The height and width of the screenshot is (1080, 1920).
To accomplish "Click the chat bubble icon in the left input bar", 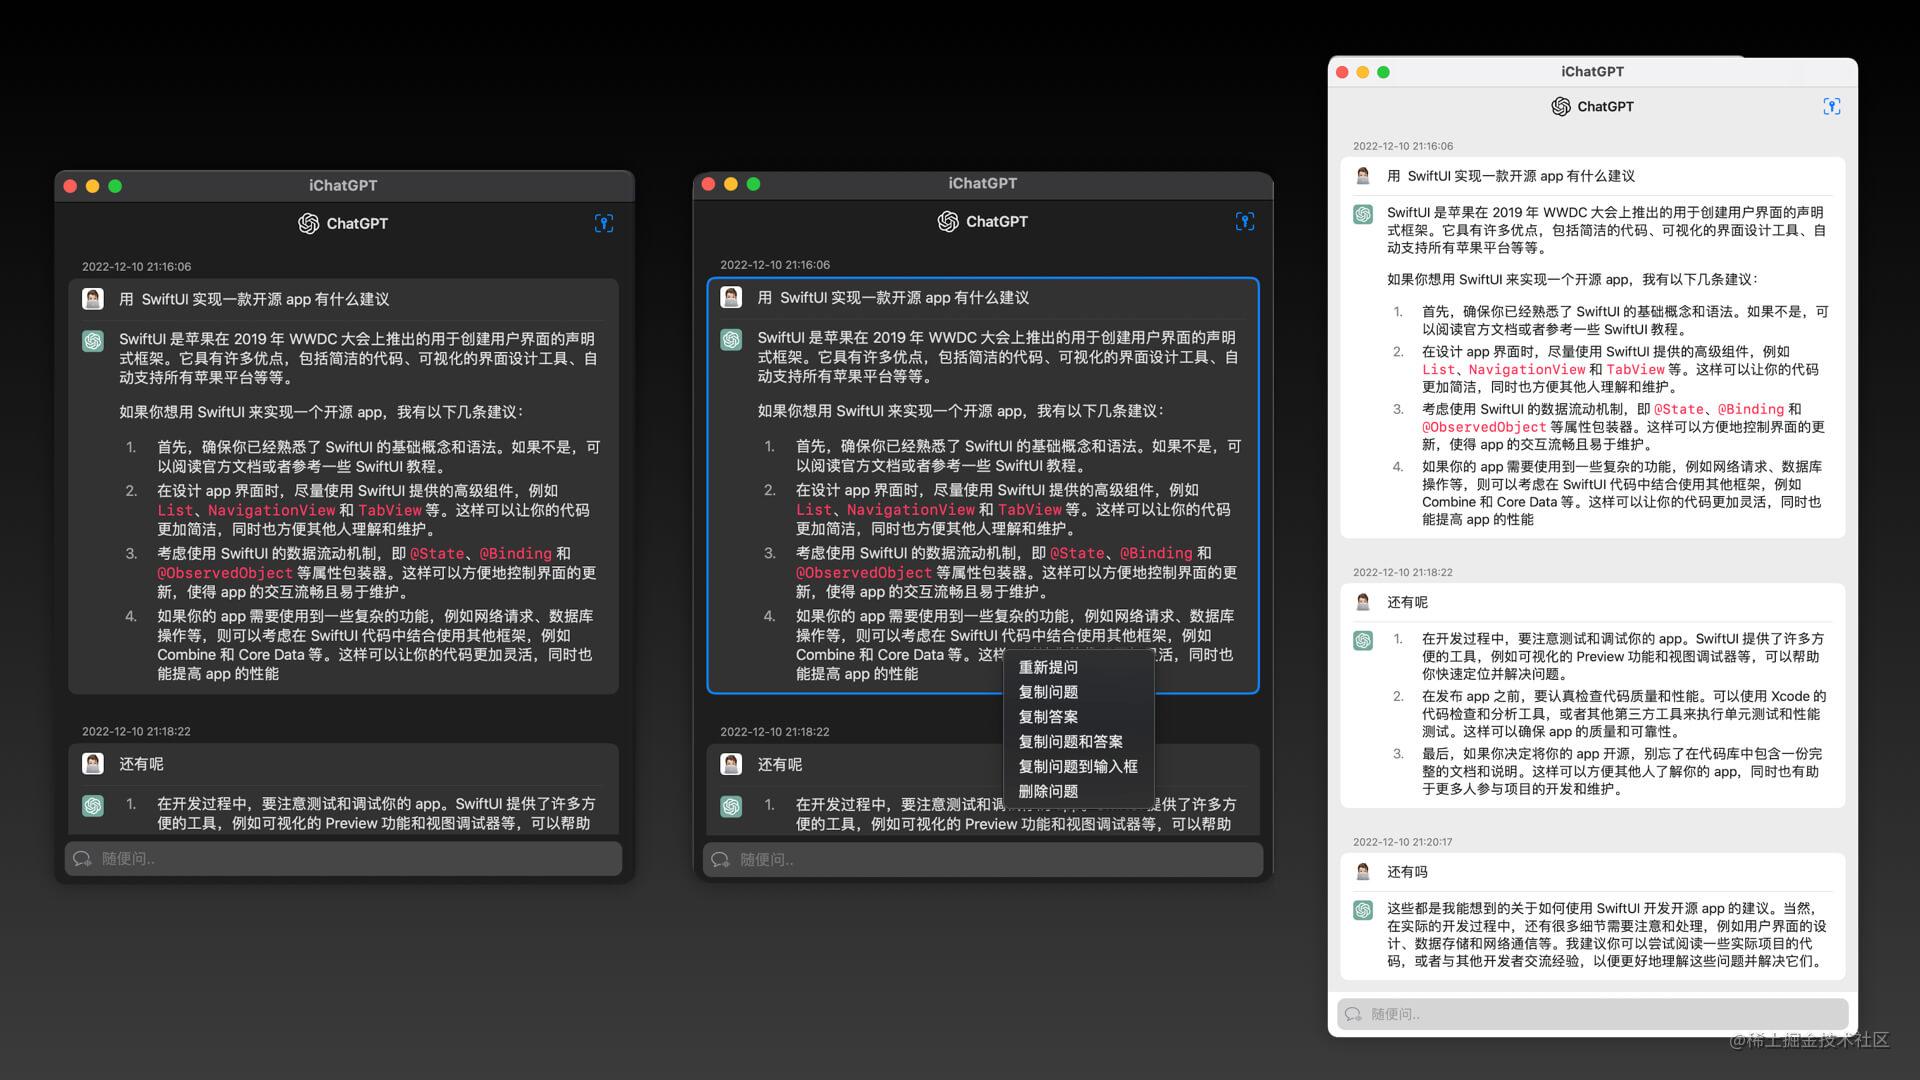I will point(83,858).
